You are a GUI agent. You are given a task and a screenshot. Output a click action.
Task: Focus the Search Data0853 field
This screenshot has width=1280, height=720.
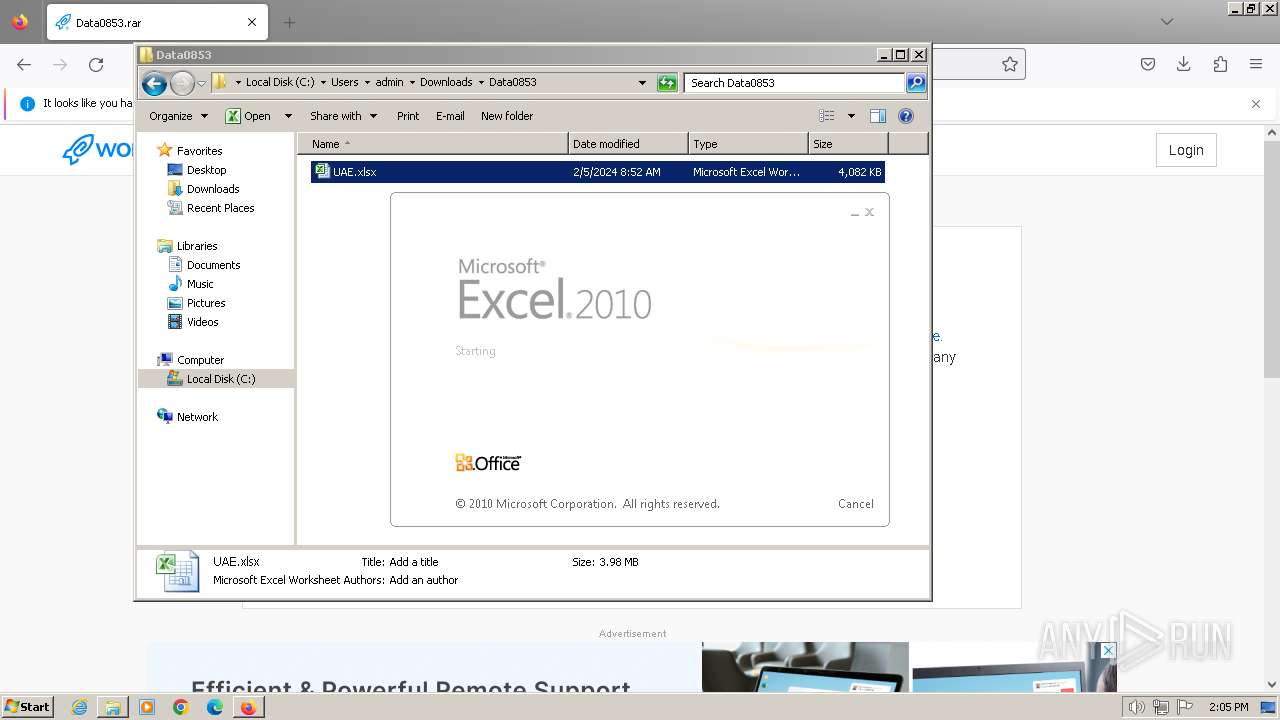[x=795, y=83]
